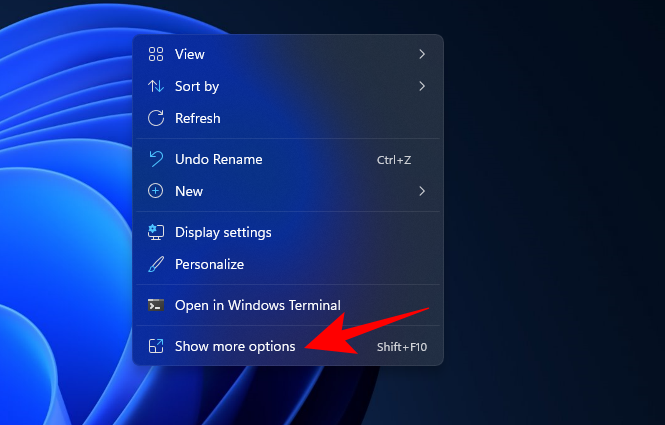
Task: Expand the New submenu chevron
Action: click(422, 191)
